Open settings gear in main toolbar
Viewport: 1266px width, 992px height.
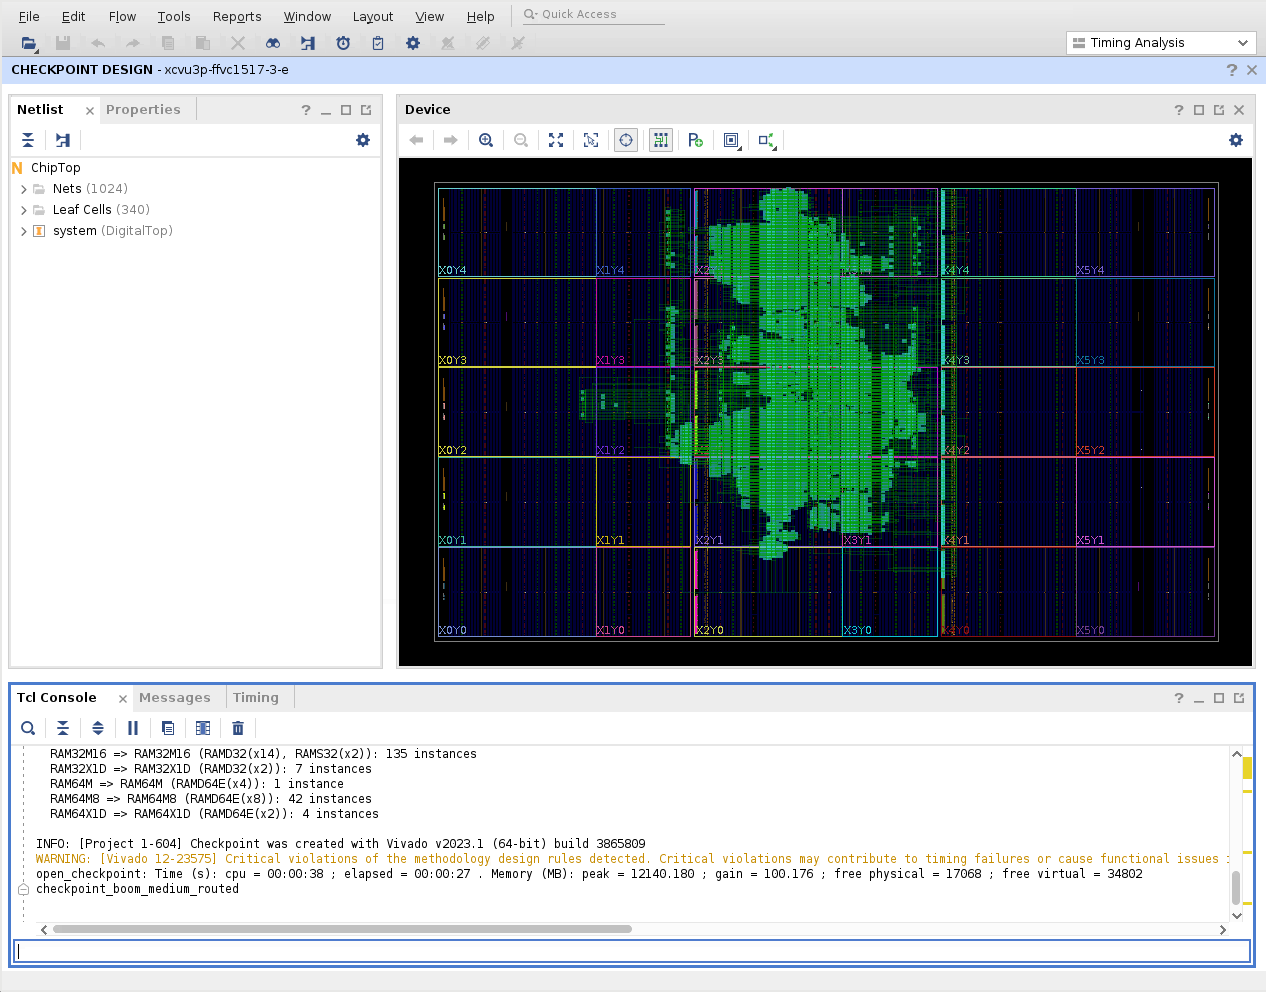click(x=413, y=43)
